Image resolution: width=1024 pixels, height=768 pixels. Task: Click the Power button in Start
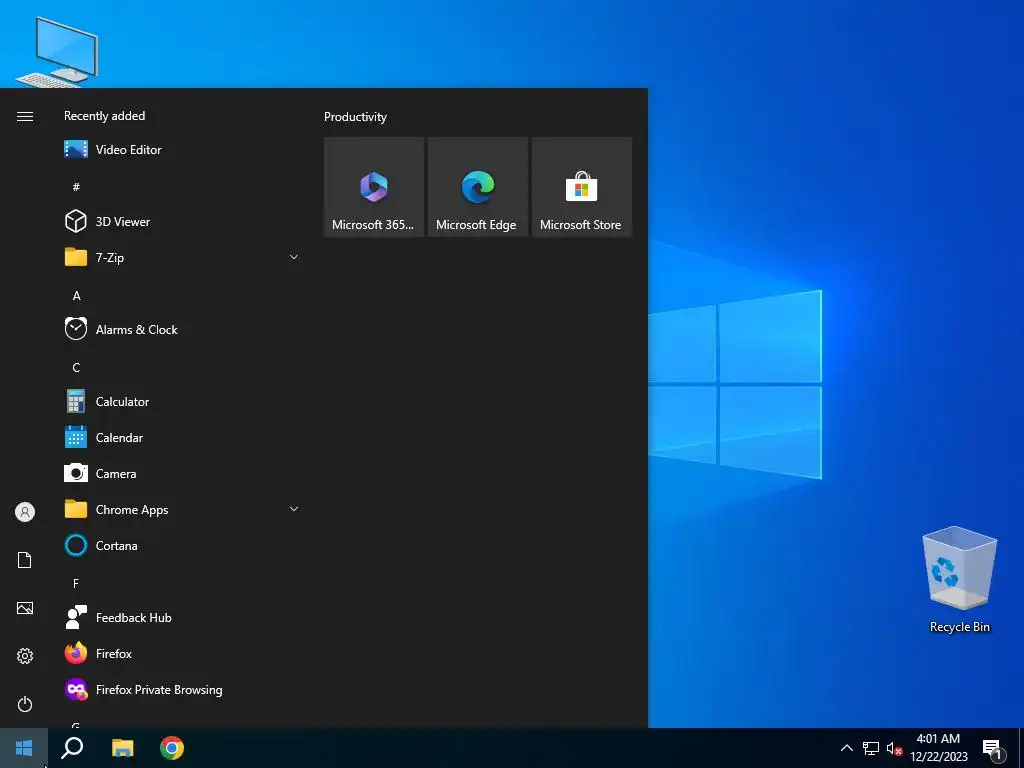tap(25, 704)
